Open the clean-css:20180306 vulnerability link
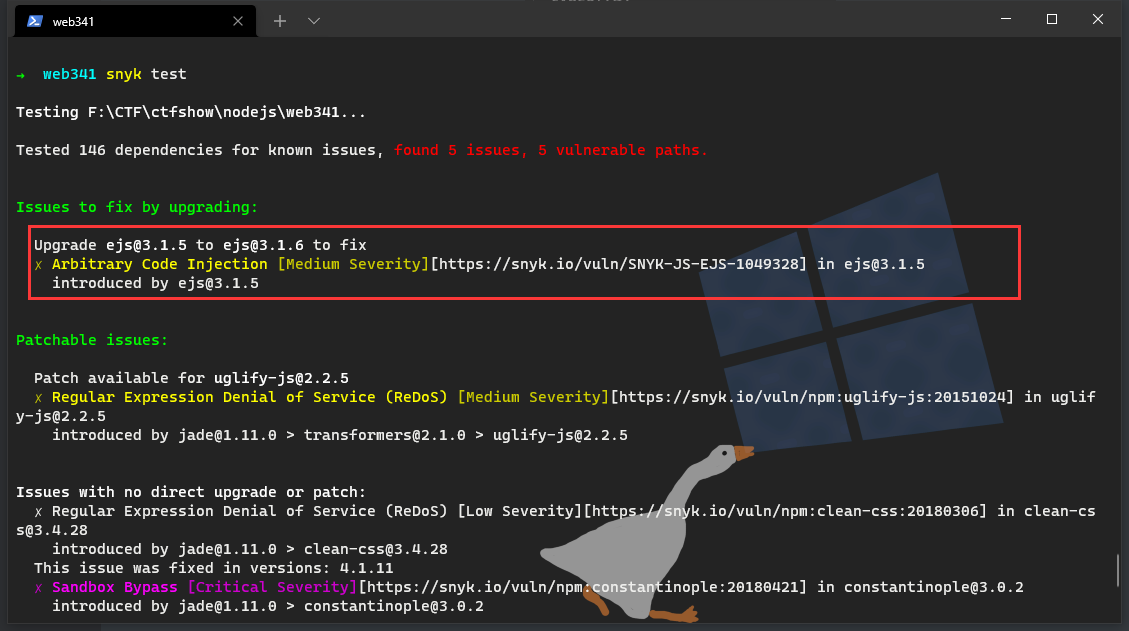This screenshot has width=1129, height=631. (785, 511)
